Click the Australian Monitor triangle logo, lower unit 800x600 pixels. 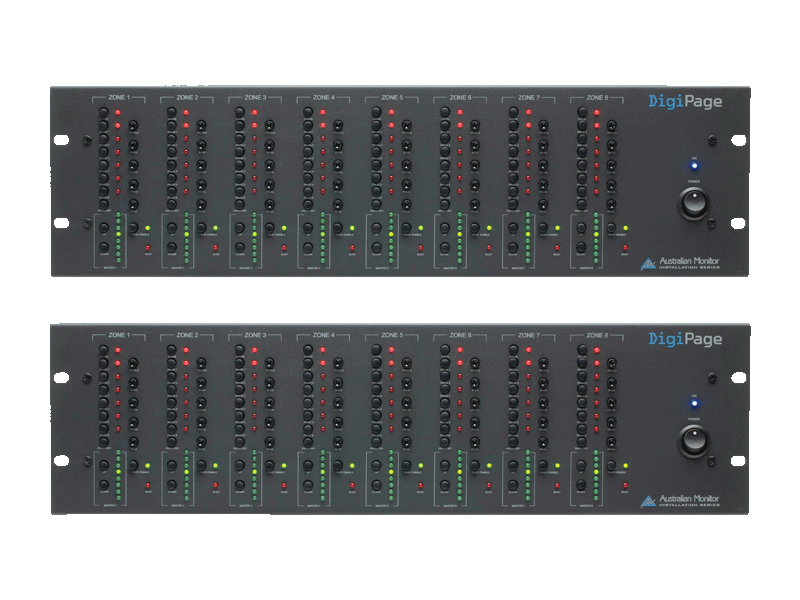pyautogui.click(x=648, y=502)
